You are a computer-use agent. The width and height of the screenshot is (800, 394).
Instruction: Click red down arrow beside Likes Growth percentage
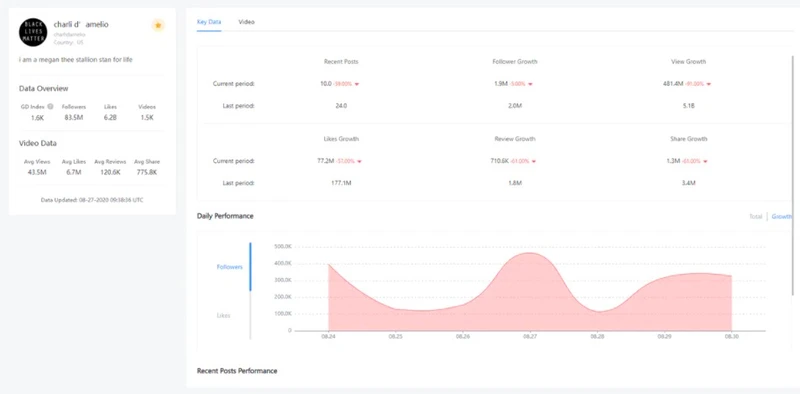359,161
